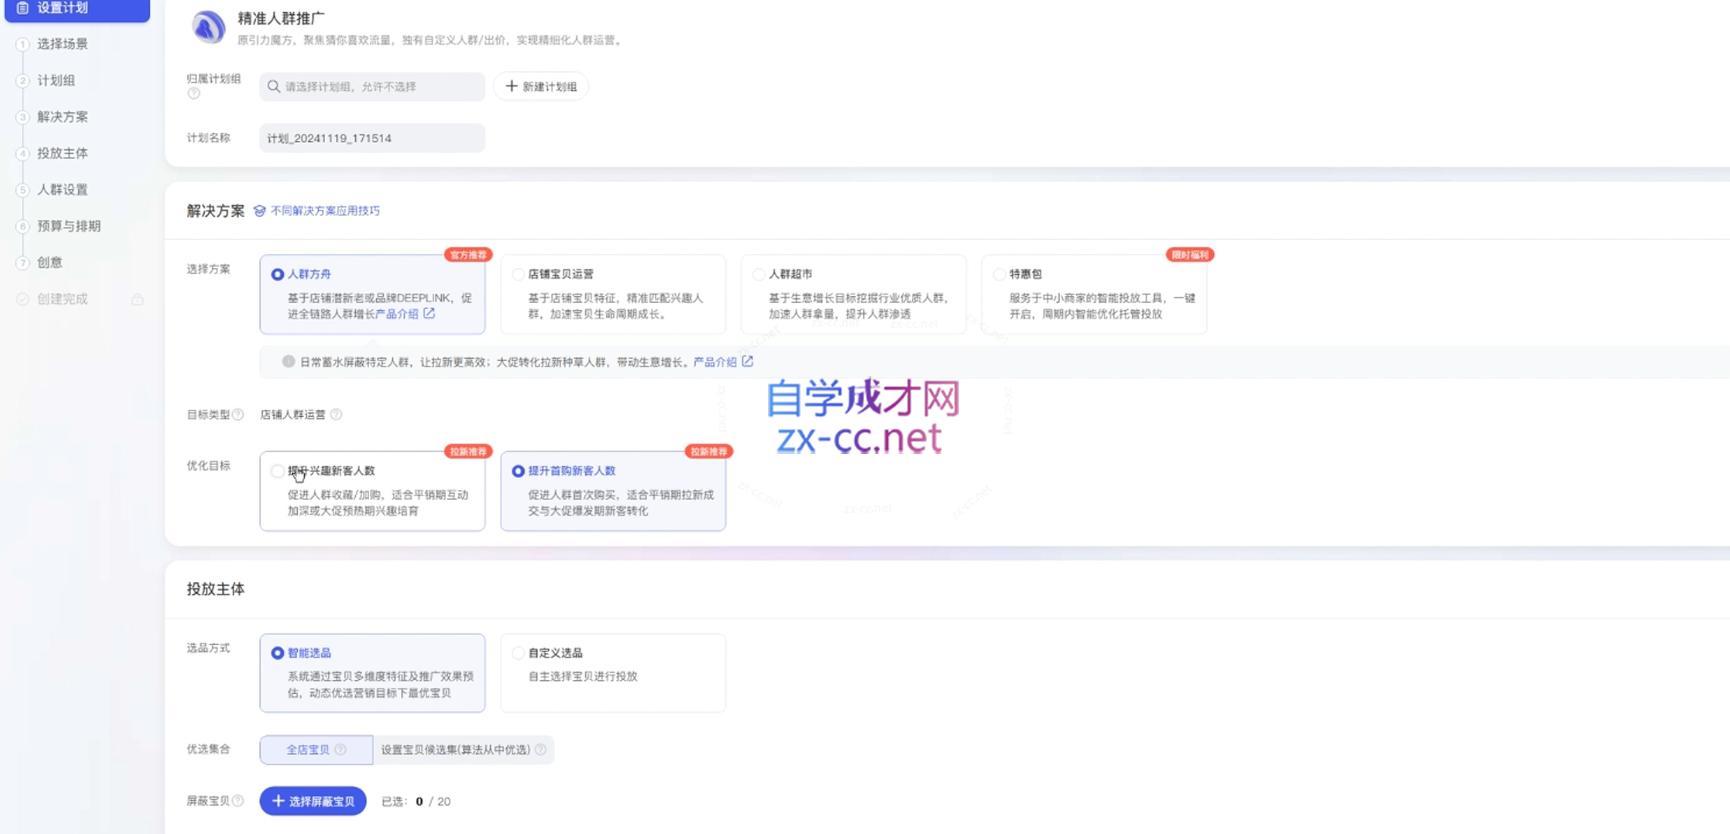Click the lock icon beside 创建完成

click(x=137, y=299)
